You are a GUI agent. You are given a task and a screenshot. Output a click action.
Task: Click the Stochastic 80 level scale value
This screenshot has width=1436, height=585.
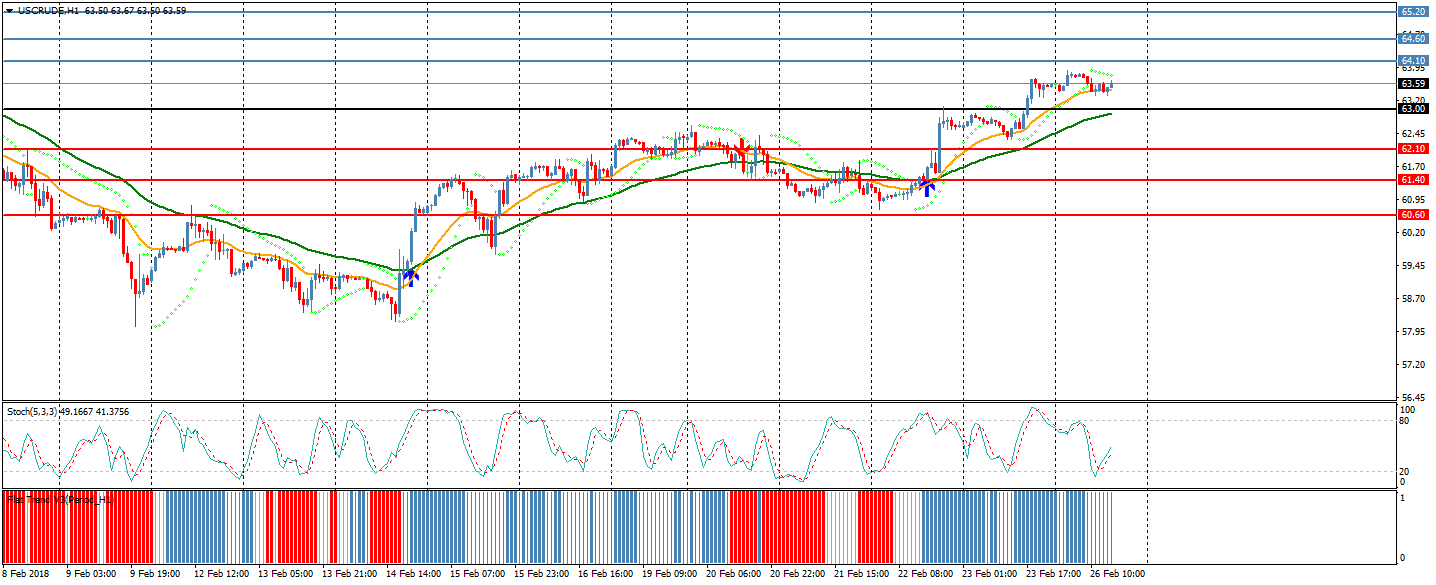click(x=1405, y=421)
